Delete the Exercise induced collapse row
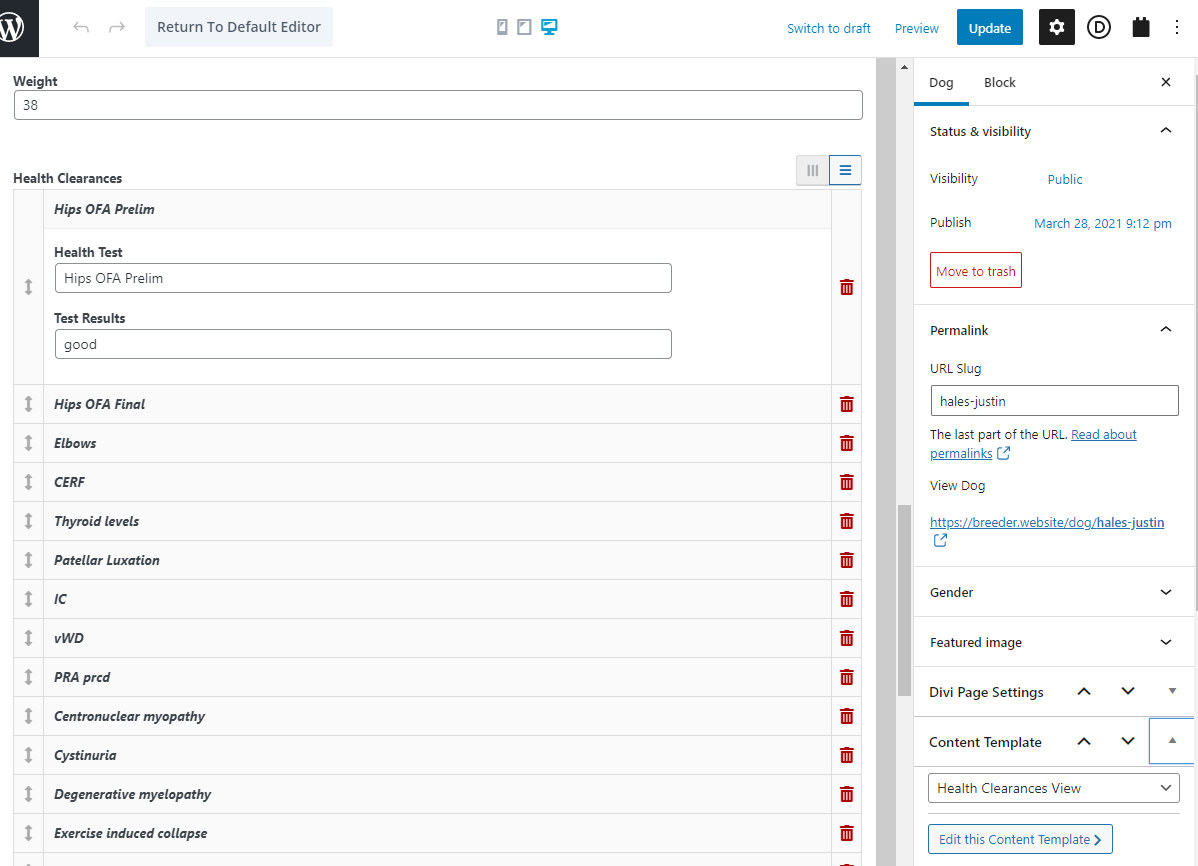 tap(847, 833)
